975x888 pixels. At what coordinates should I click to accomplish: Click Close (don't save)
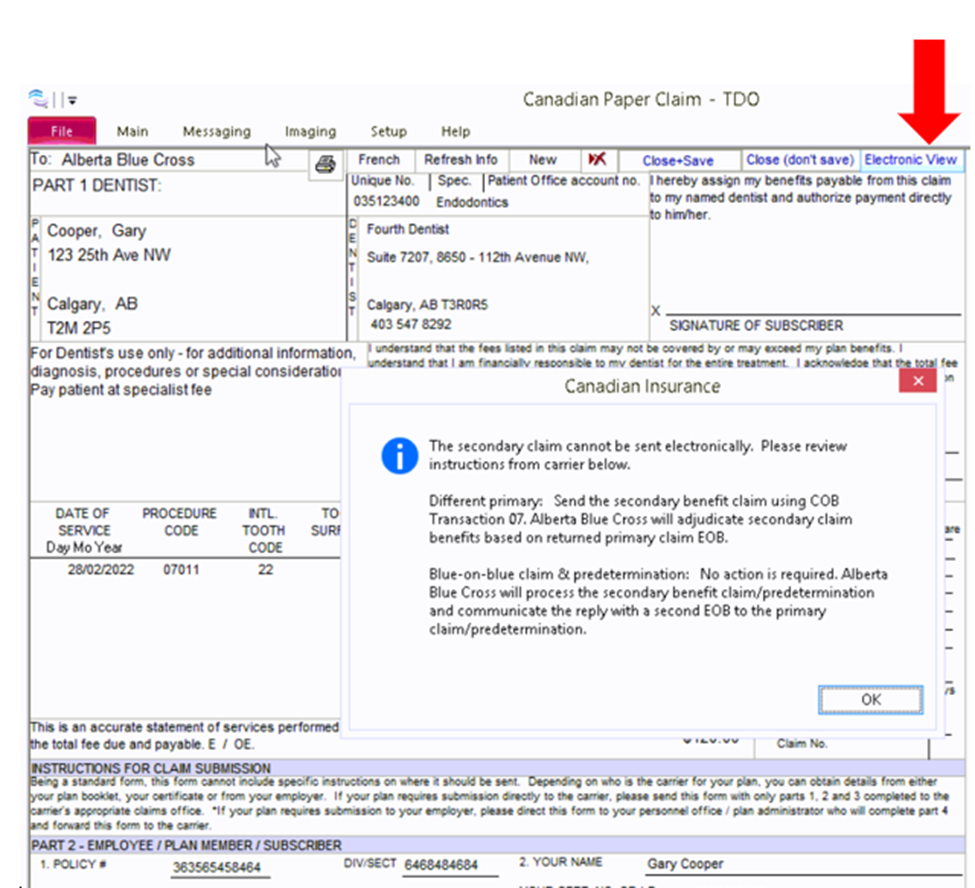click(x=799, y=160)
